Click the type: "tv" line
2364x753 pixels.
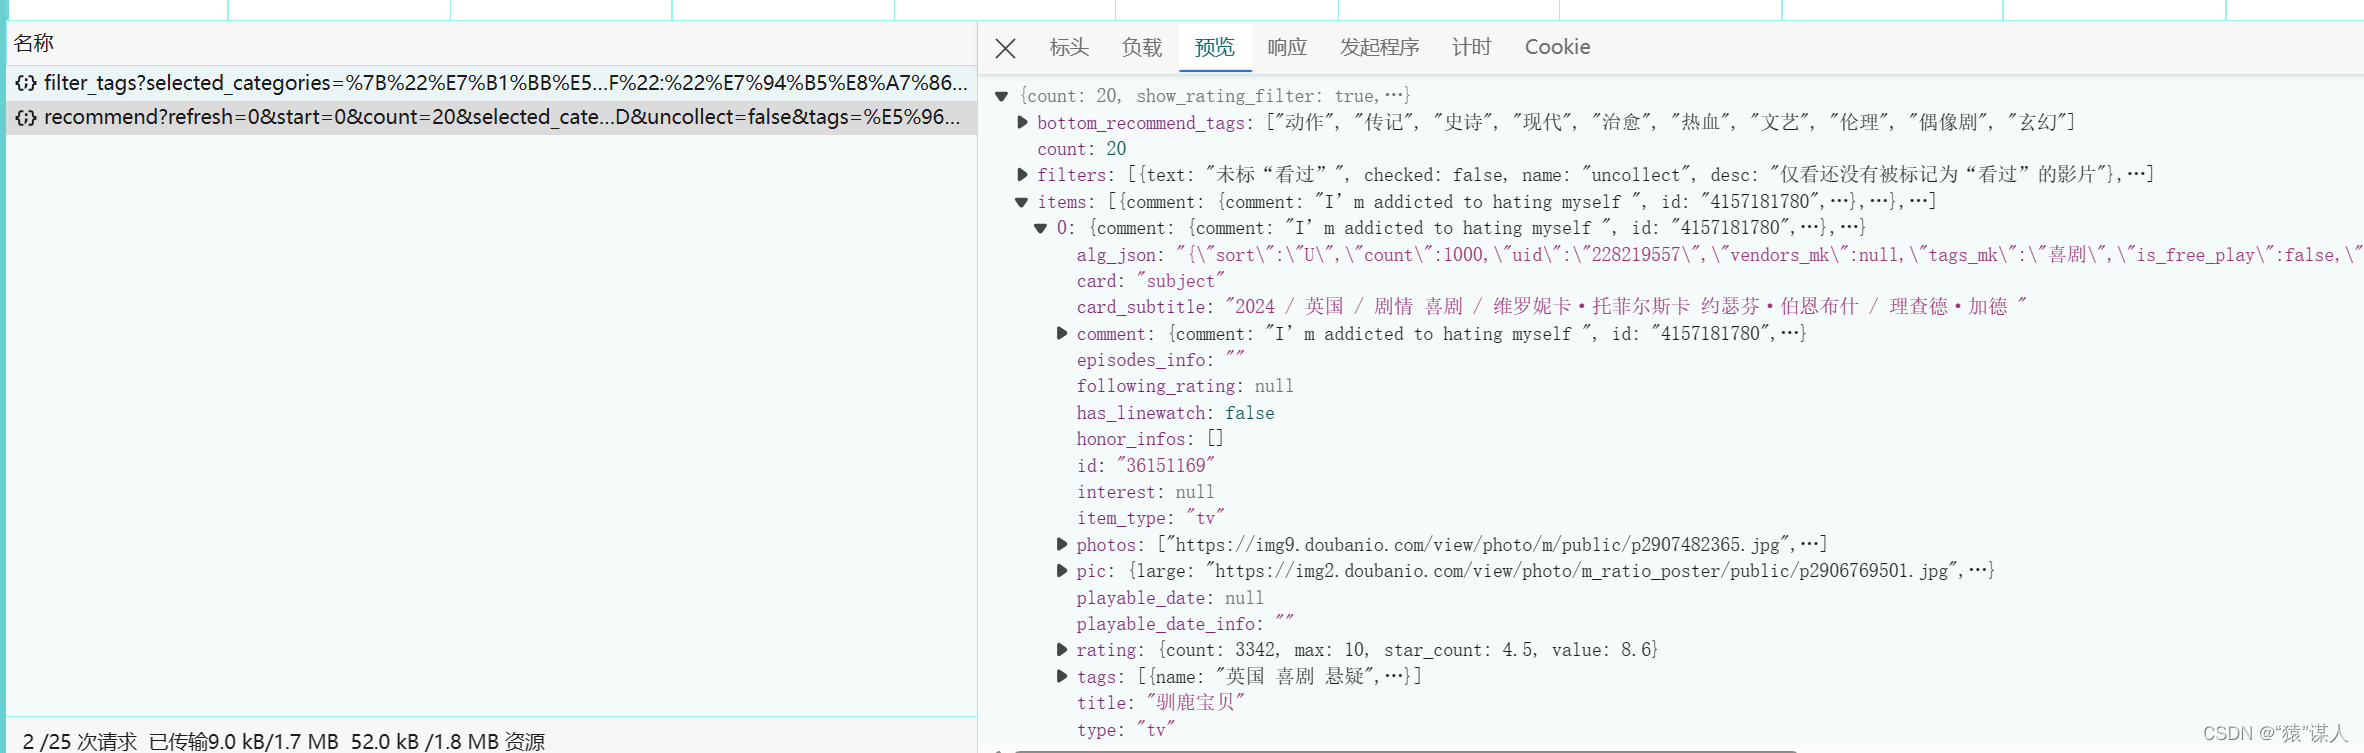[x=1126, y=730]
